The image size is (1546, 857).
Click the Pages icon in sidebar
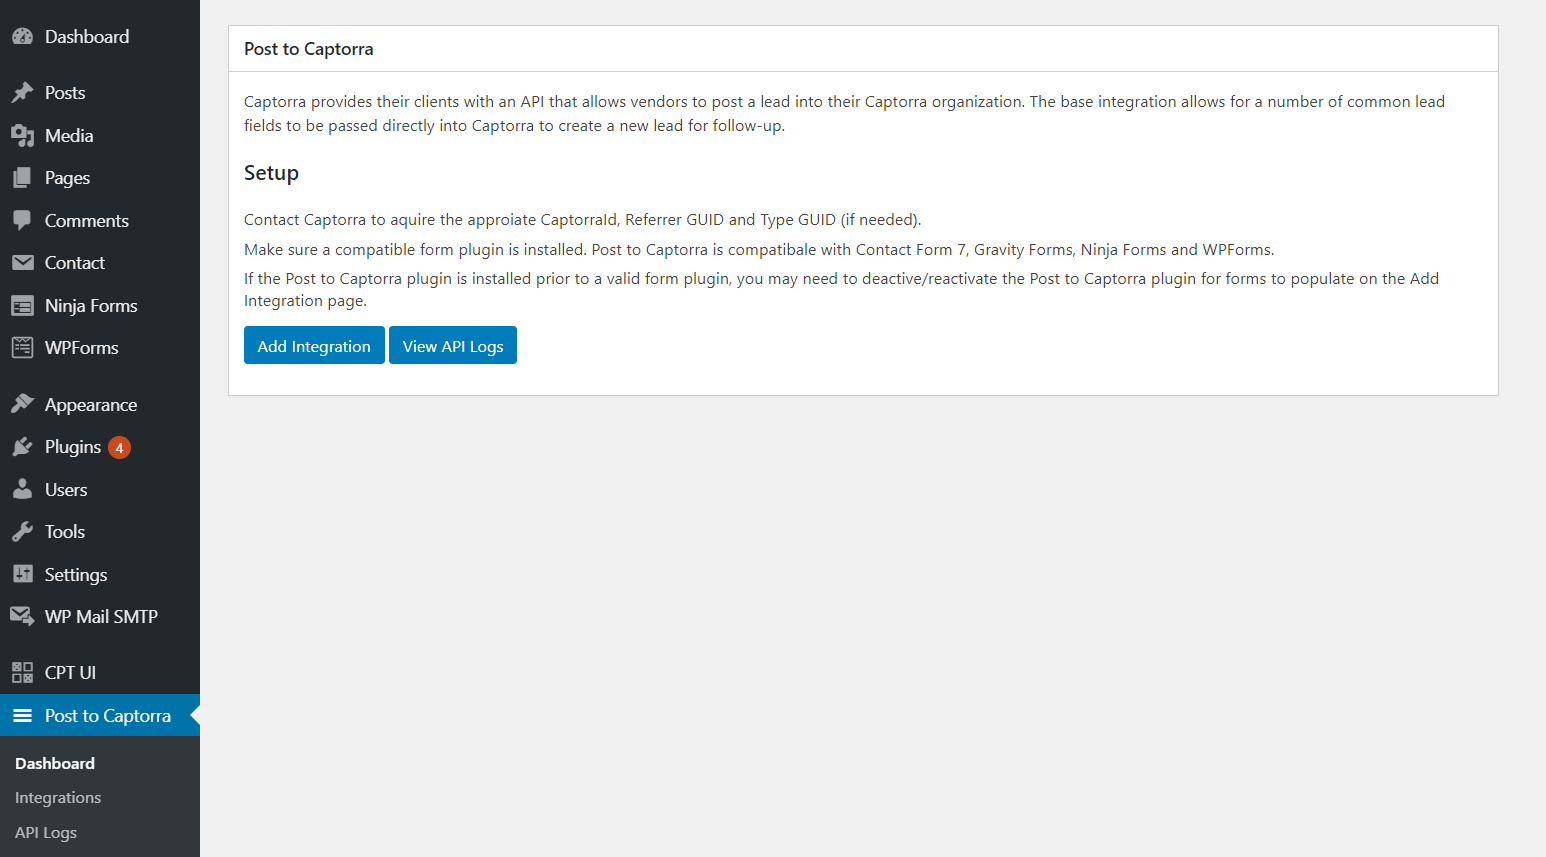pyautogui.click(x=22, y=178)
